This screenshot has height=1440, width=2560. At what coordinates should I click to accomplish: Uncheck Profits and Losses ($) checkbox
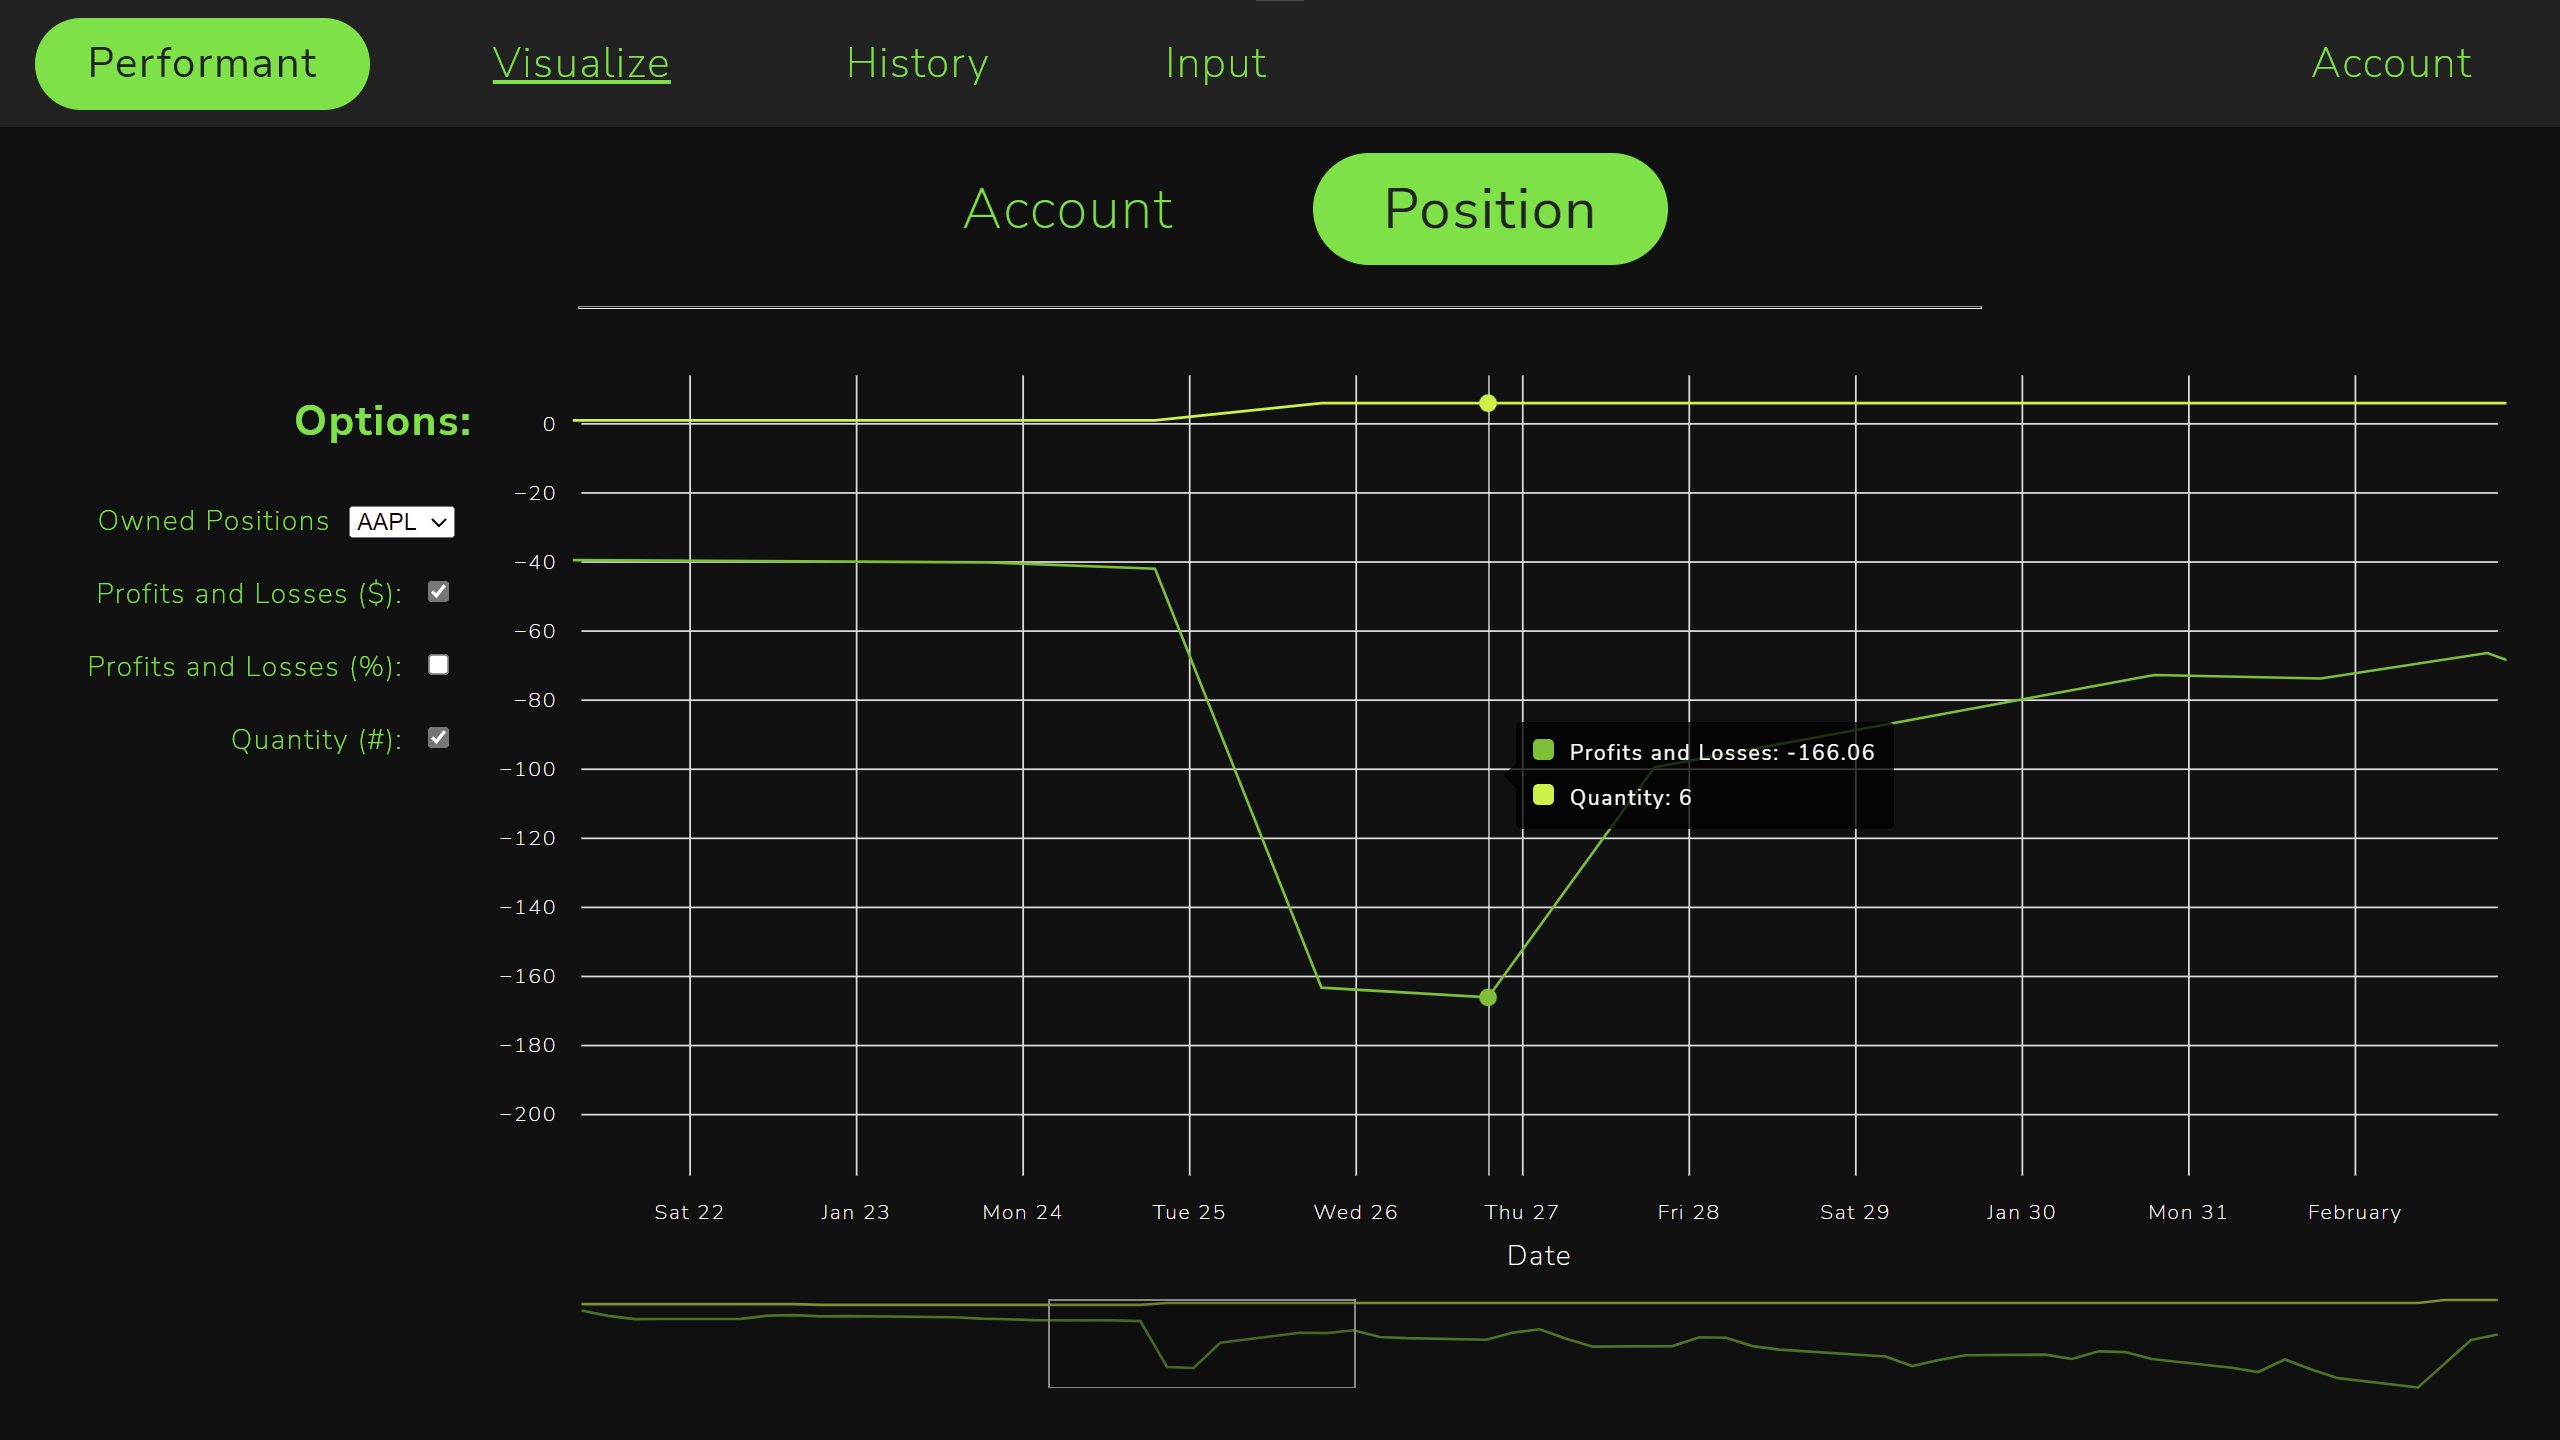coord(438,592)
